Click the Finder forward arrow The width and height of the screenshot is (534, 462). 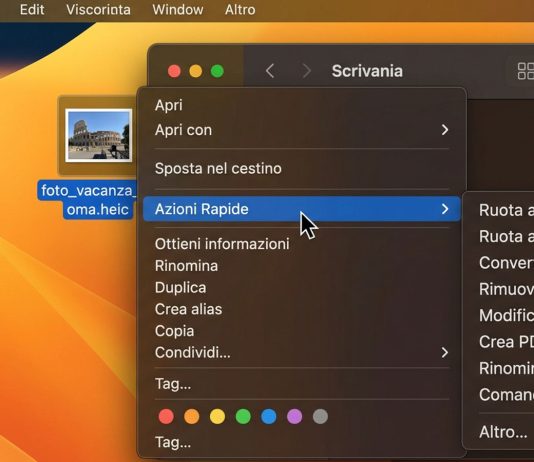pyautogui.click(x=307, y=71)
